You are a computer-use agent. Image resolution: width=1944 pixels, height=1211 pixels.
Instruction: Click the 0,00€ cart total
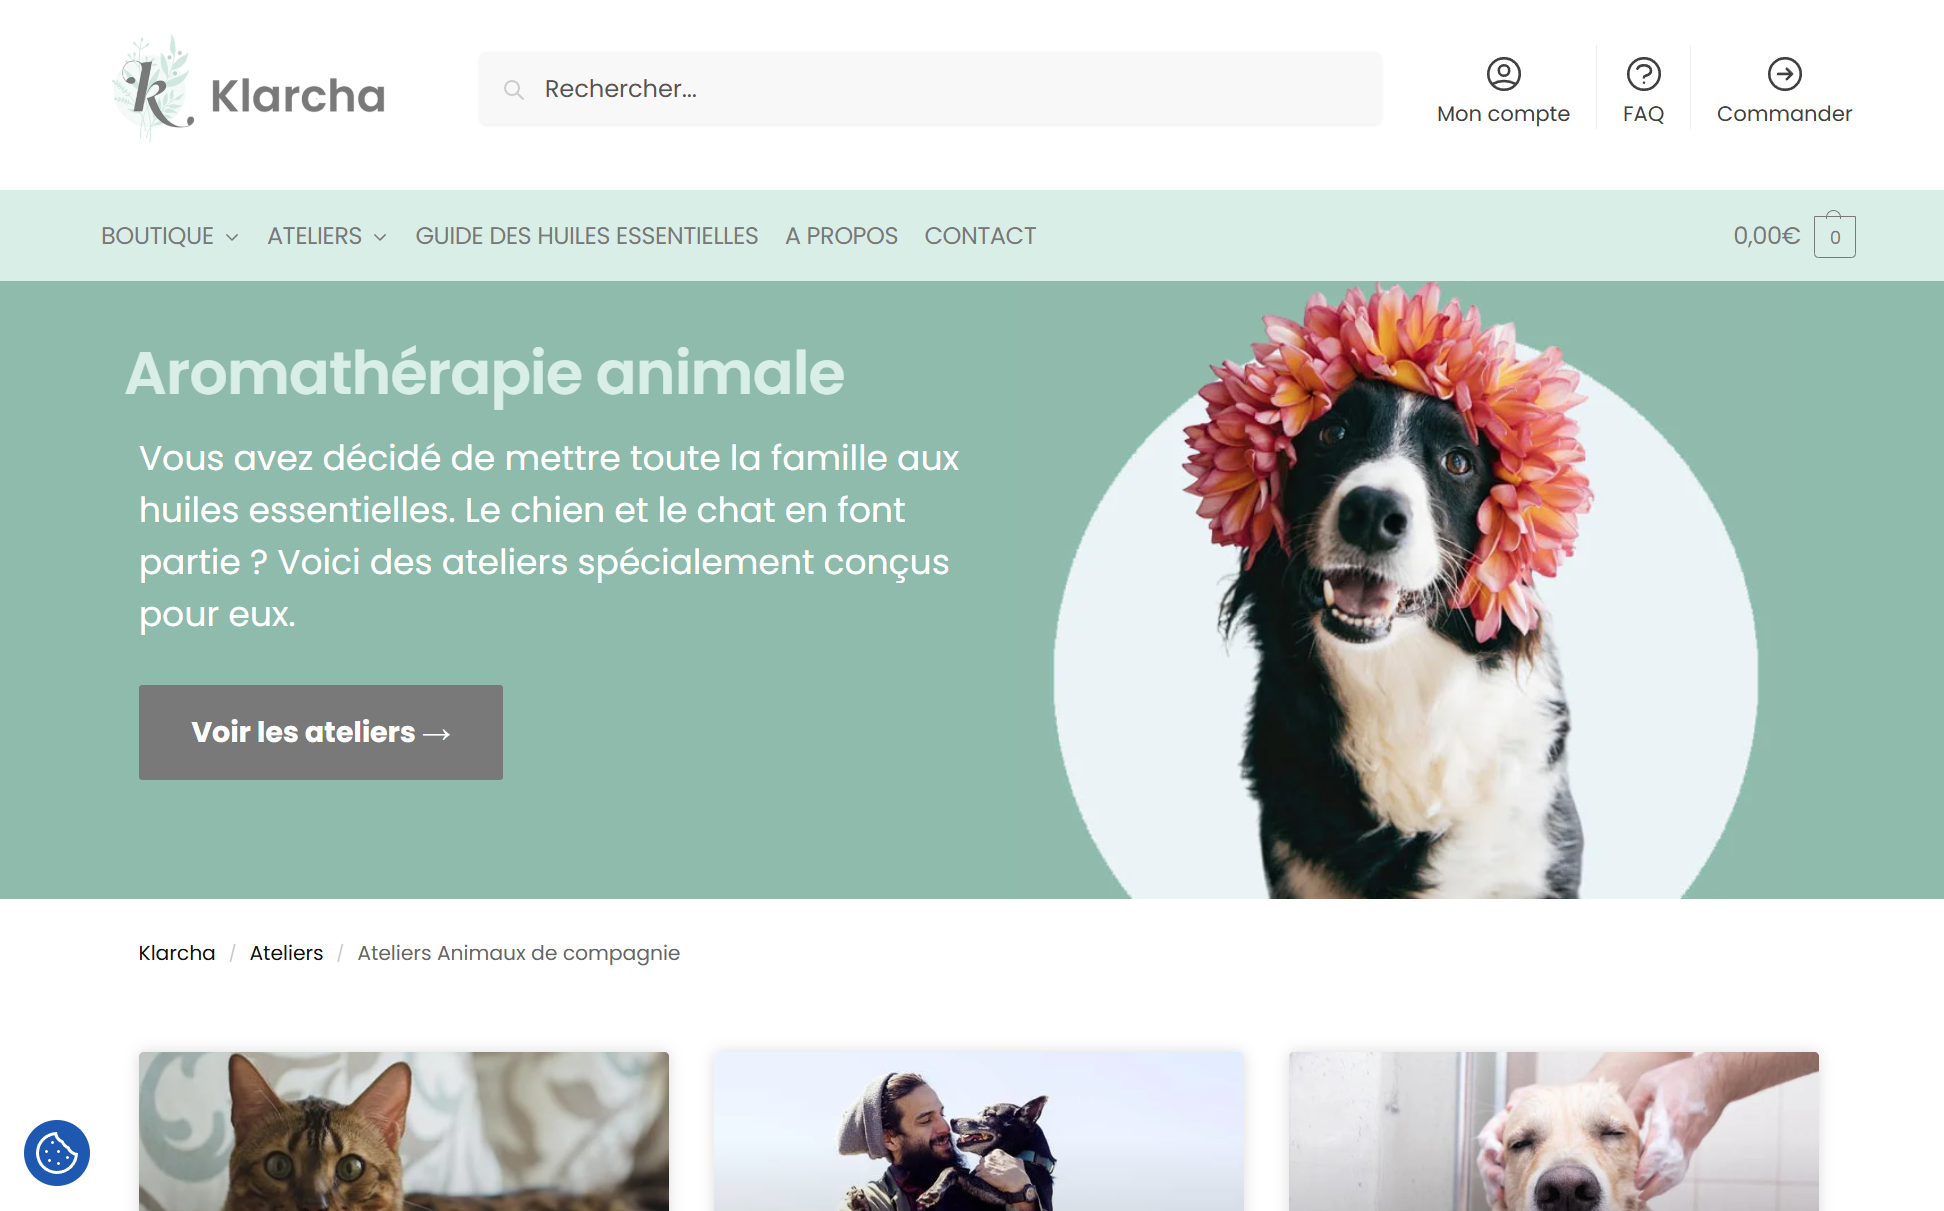click(1766, 236)
